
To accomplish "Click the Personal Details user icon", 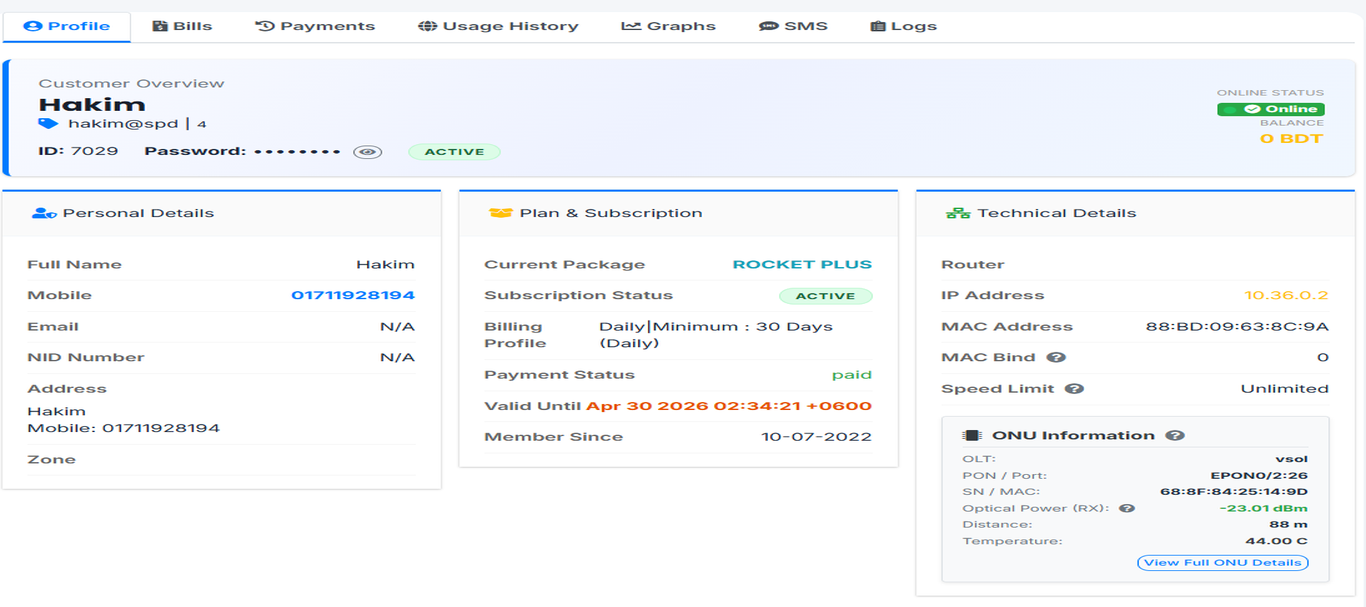I will tap(44, 213).
